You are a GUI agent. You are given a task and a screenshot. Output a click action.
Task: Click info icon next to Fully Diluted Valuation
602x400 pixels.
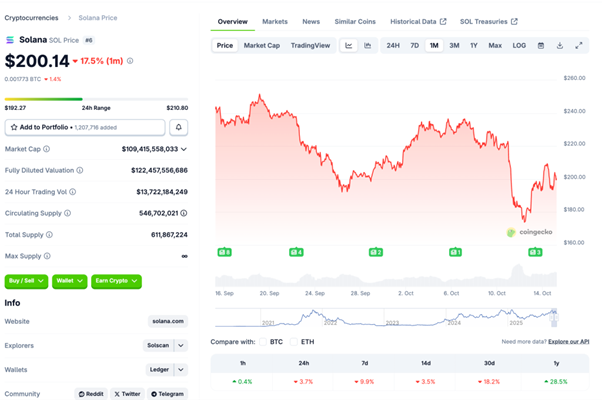coord(82,170)
